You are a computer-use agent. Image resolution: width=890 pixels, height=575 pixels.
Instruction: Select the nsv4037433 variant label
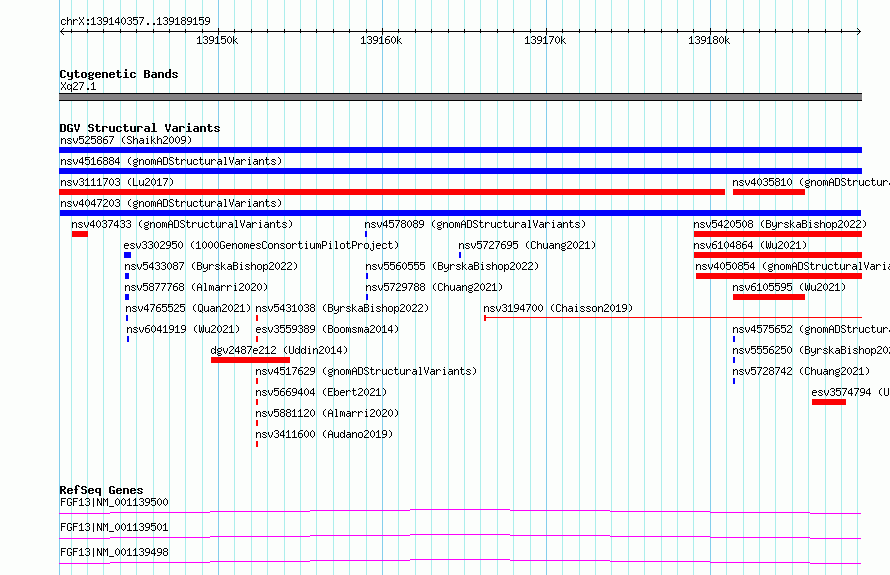tap(182, 224)
